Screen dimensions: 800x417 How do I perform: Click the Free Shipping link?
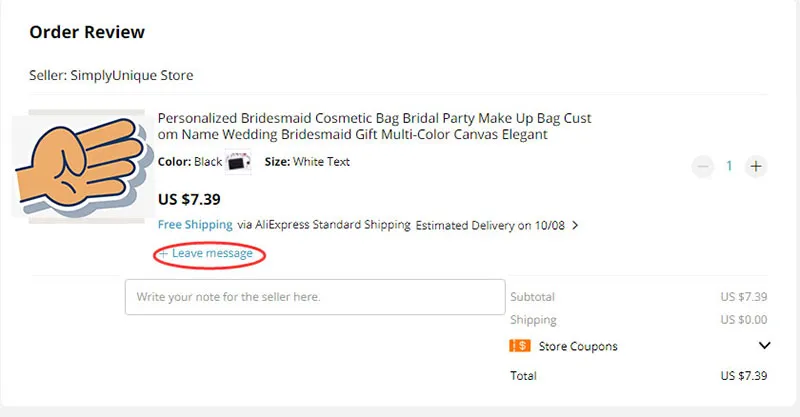(195, 225)
